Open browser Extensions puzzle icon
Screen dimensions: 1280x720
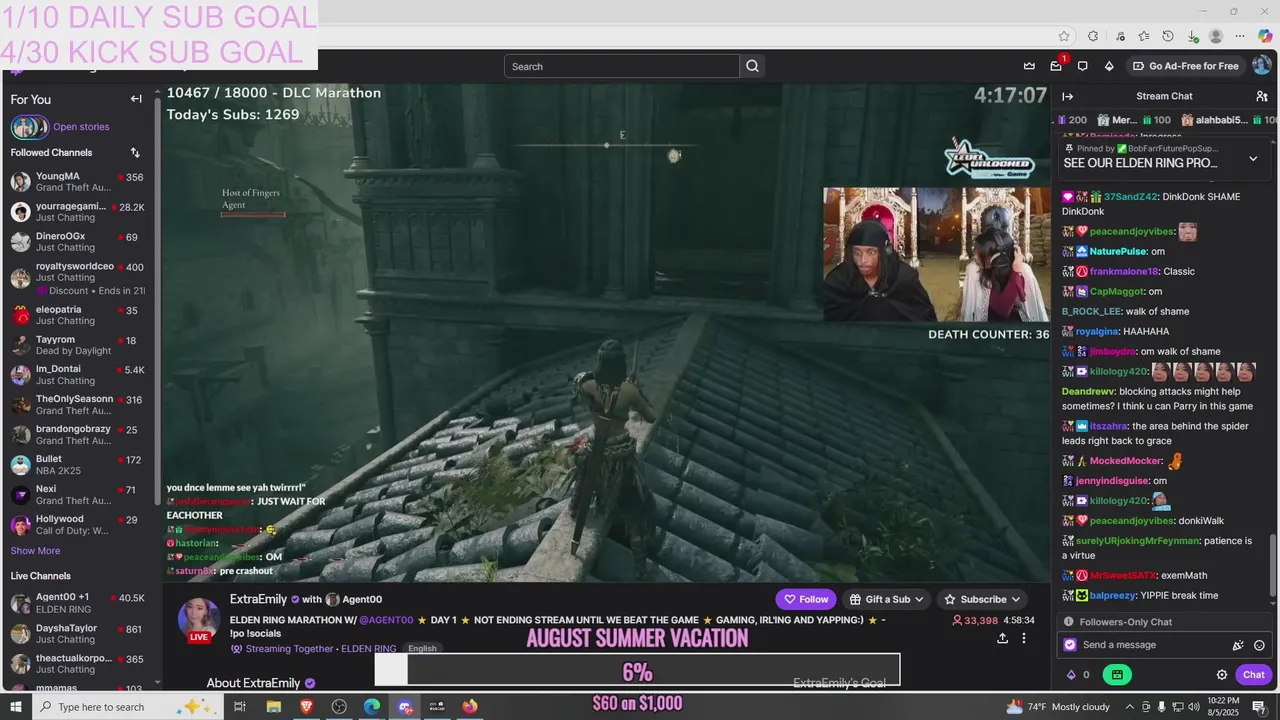pyautogui.click(x=1093, y=36)
